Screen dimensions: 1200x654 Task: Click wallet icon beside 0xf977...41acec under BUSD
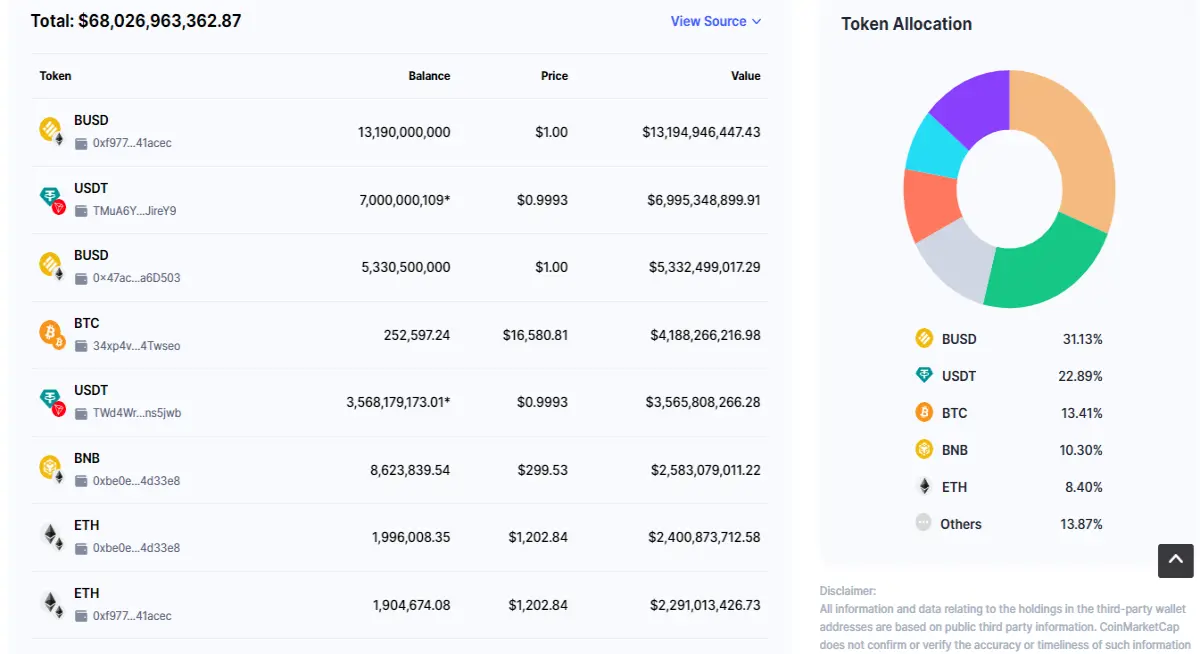(x=81, y=143)
